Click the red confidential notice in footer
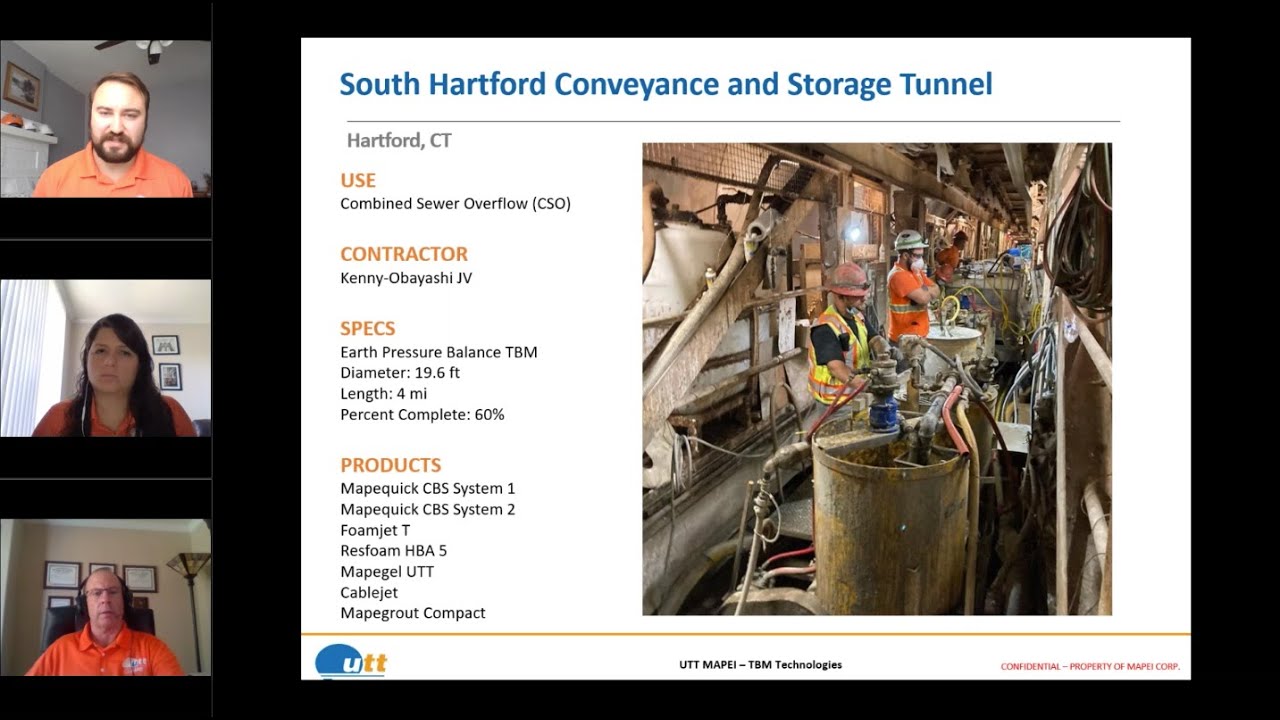 [1090, 667]
